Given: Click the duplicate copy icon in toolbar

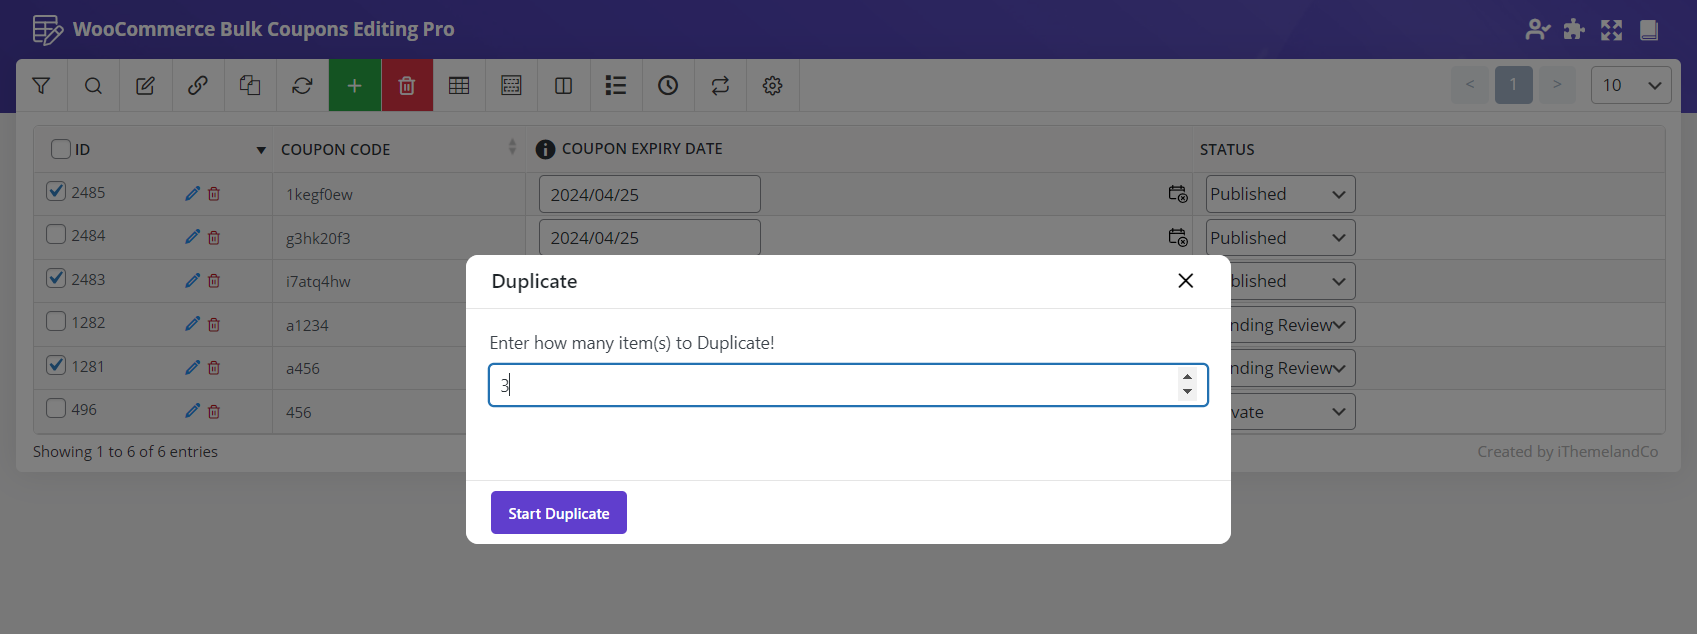Looking at the screenshot, I should coord(250,86).
